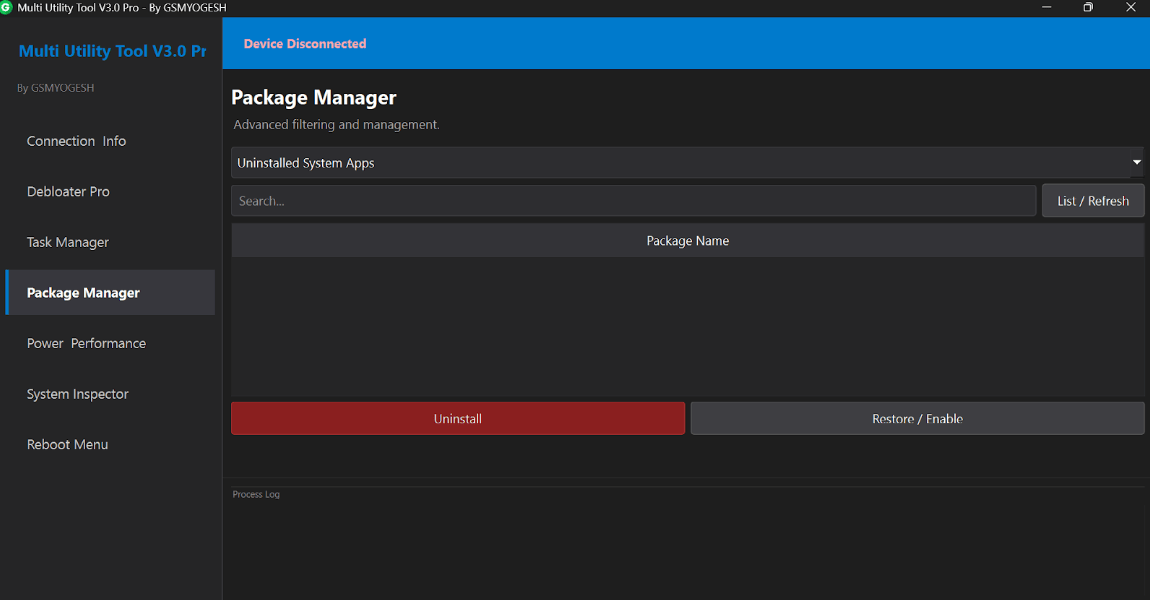The image size is (1150, 600).
Task: Select Package Manager in the sidebar
Action: click(x=83, y=292)
